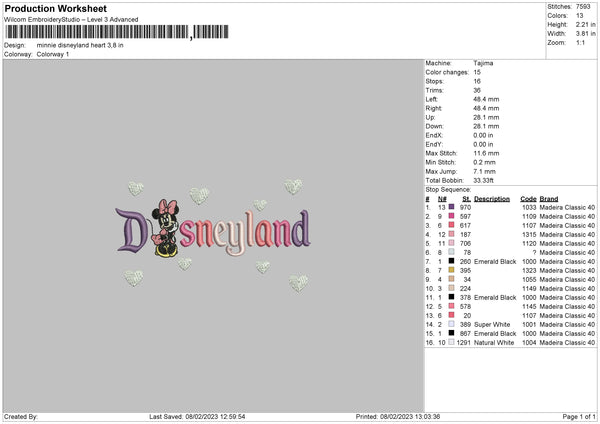
Task: Click the Zoom value 1:1
Action: pyautogui.click(x=580, y=42)
